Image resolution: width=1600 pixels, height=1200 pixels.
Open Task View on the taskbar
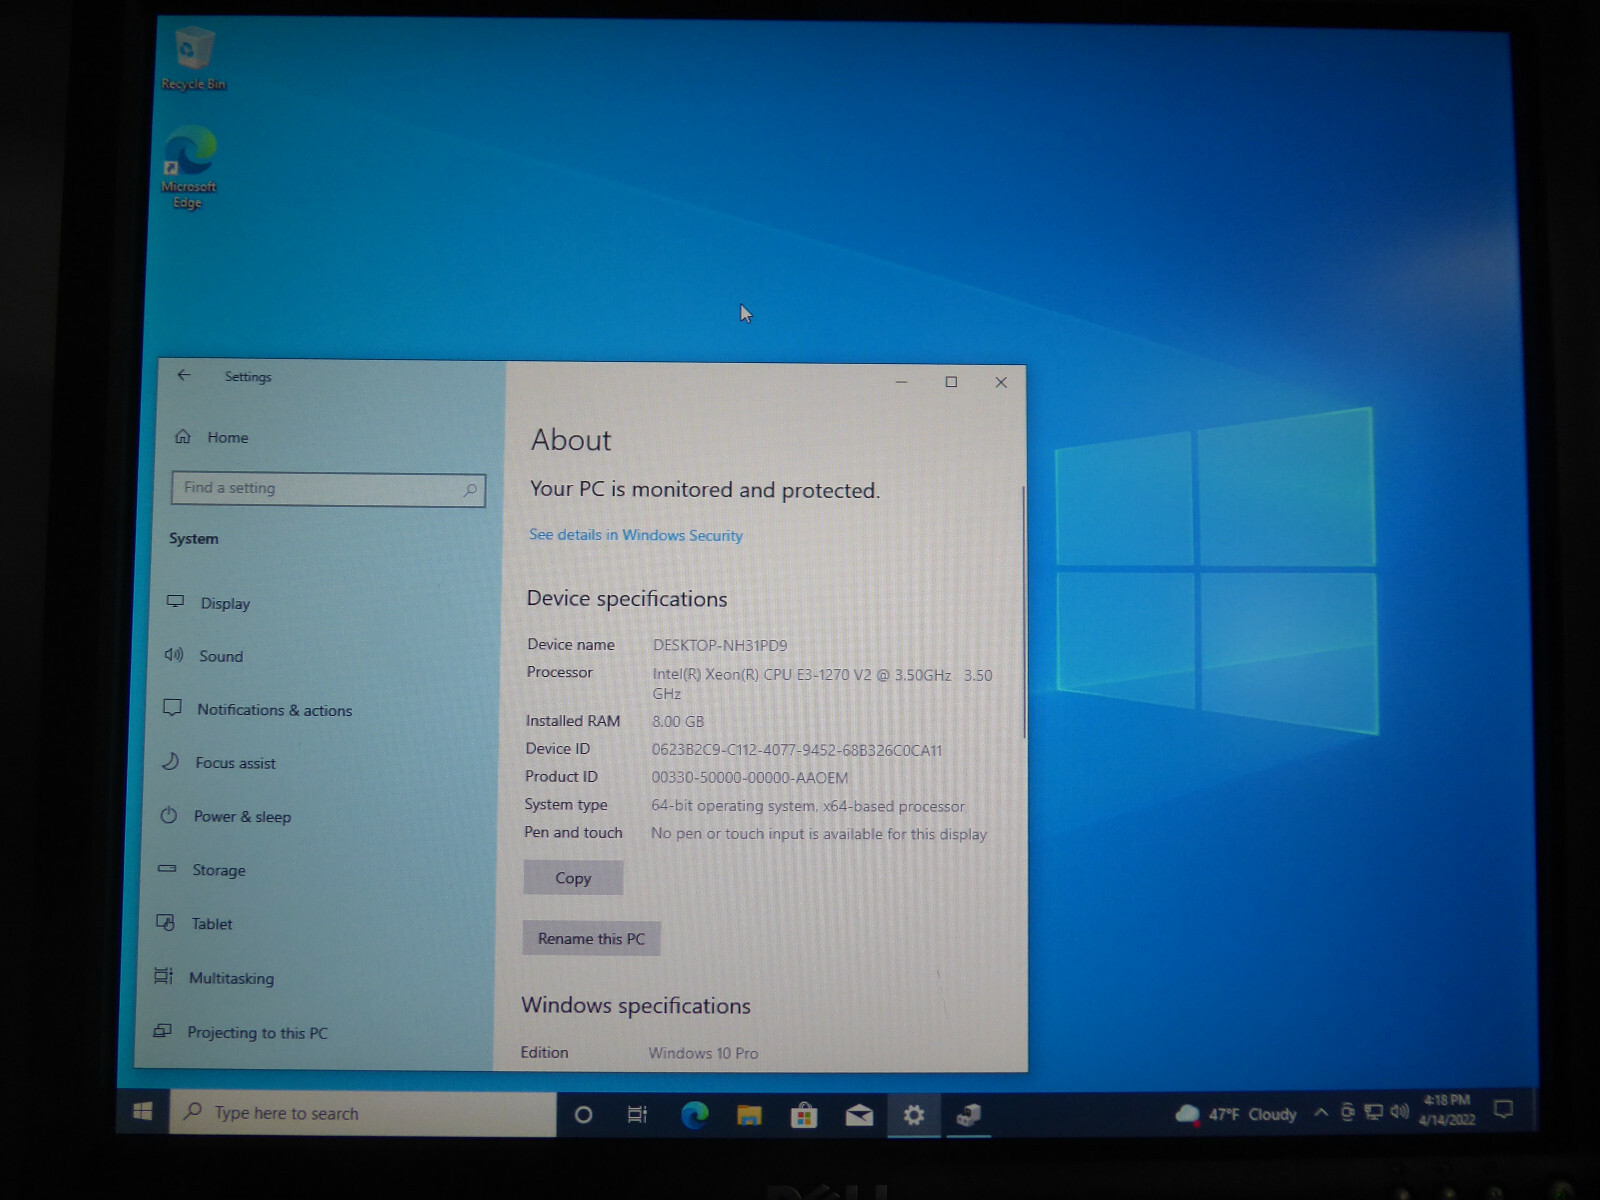point(637,1114)
